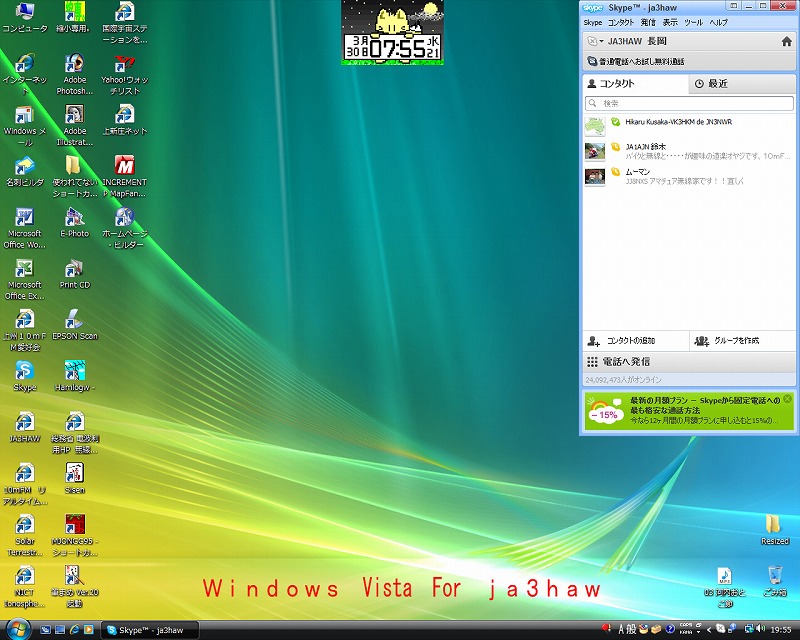Toggle Skype compact view button in title bar

734,6
